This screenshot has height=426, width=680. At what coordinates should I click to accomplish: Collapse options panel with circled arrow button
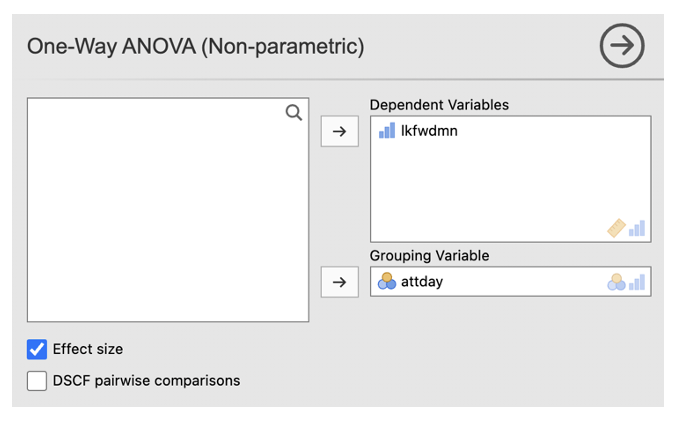pyautogui.click(x=622, y=45)
